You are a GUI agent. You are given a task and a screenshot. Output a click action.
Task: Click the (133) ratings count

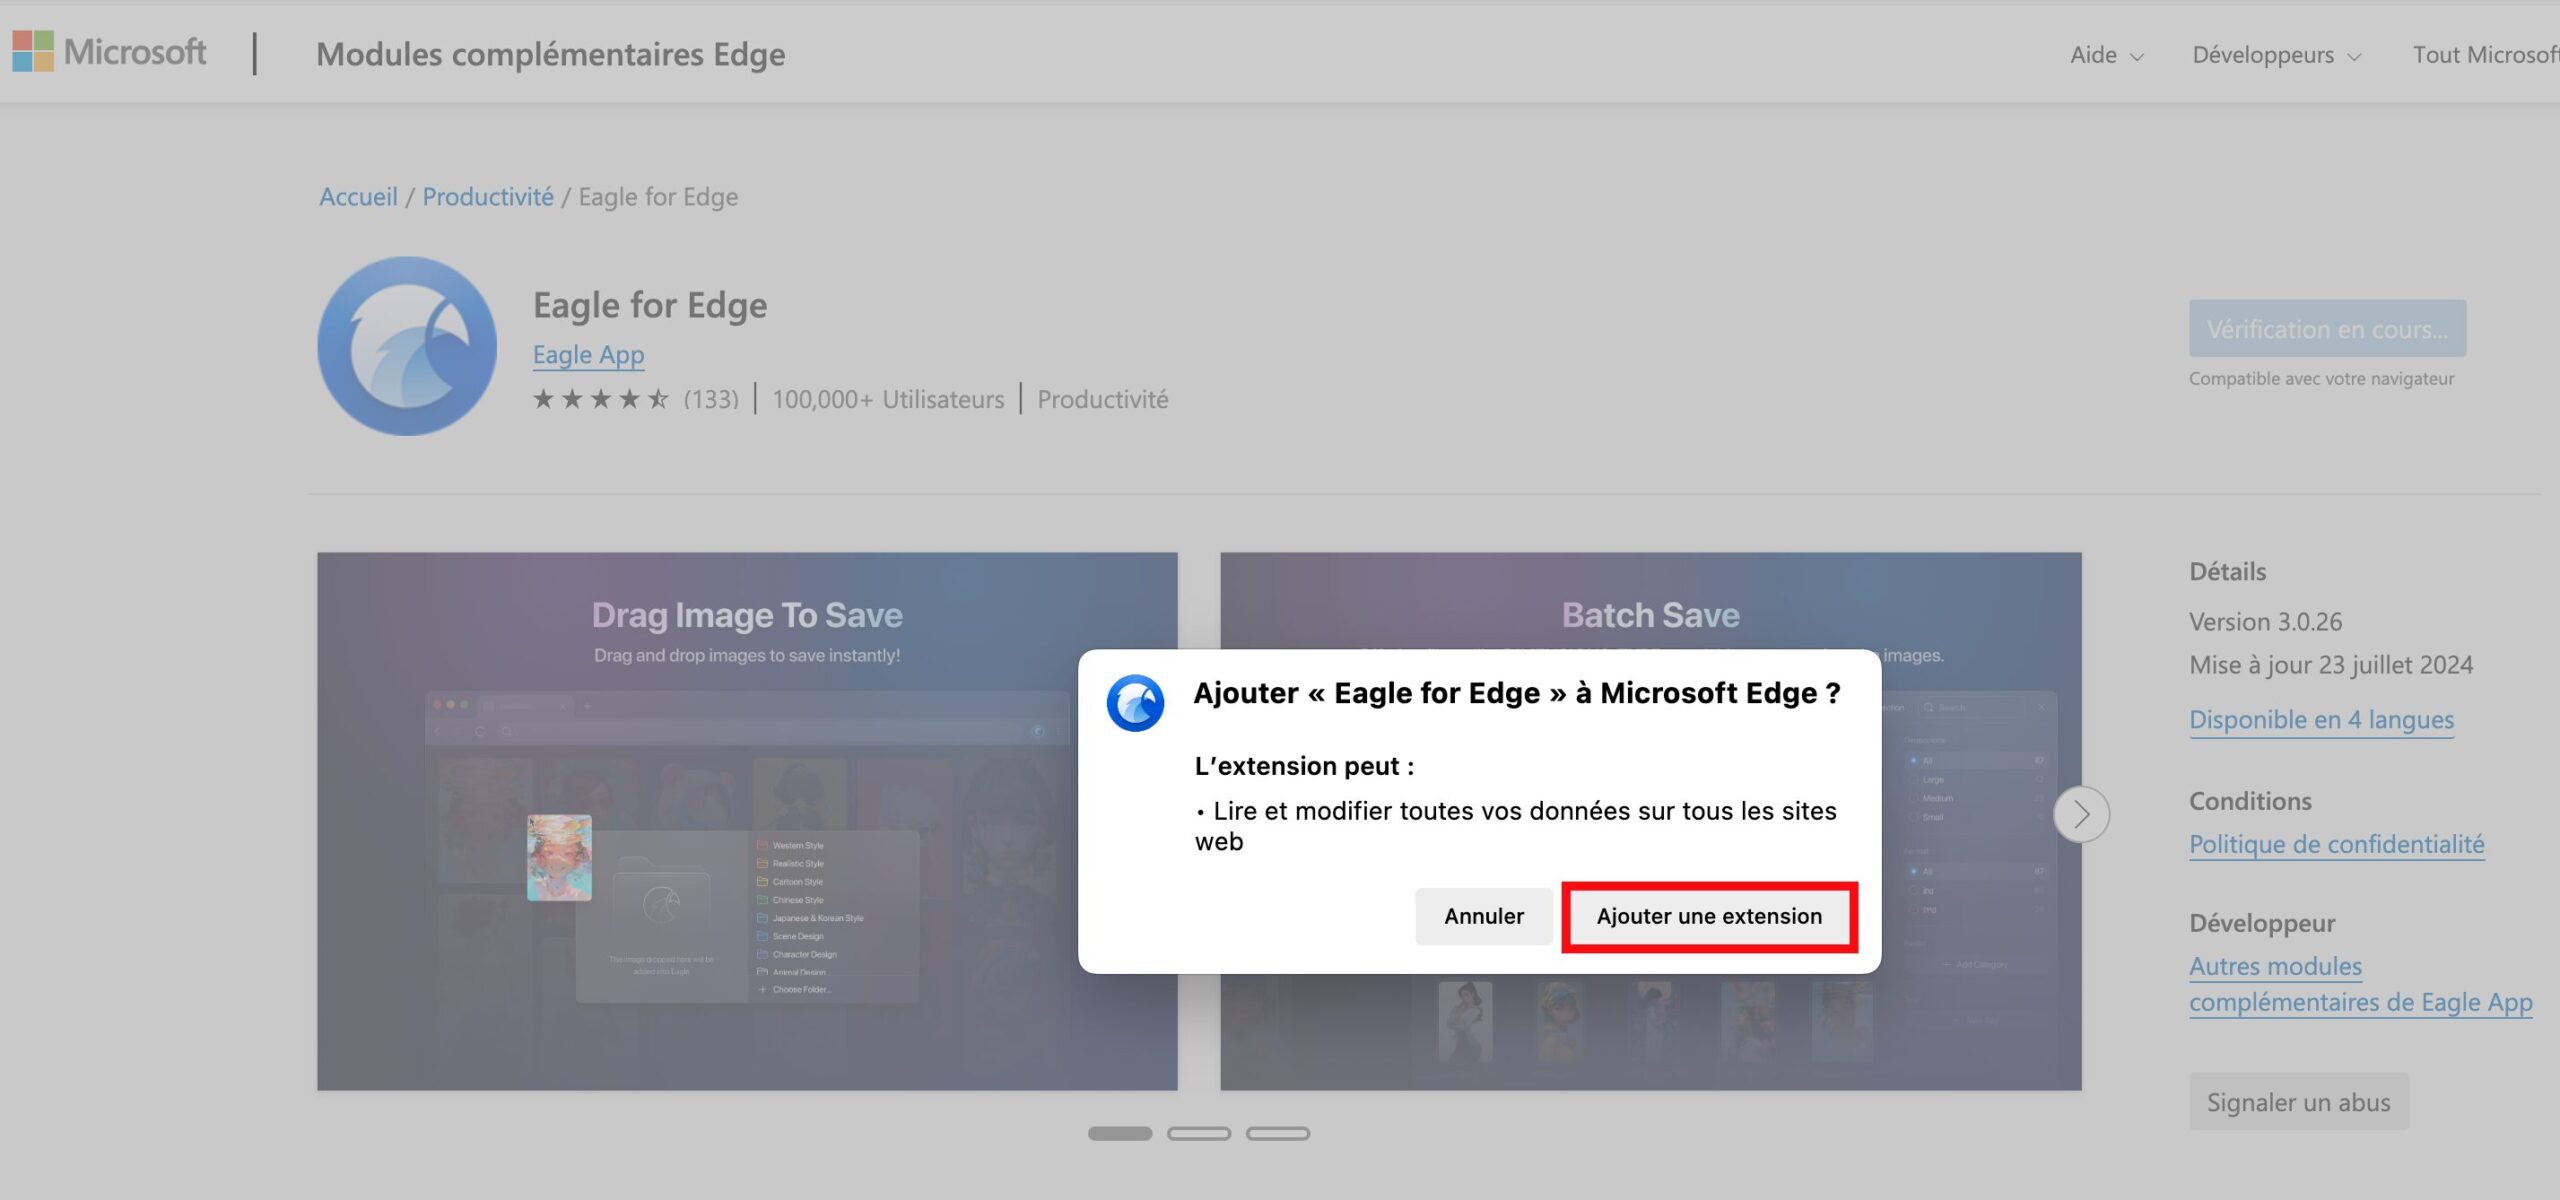[x=711, y=400]
